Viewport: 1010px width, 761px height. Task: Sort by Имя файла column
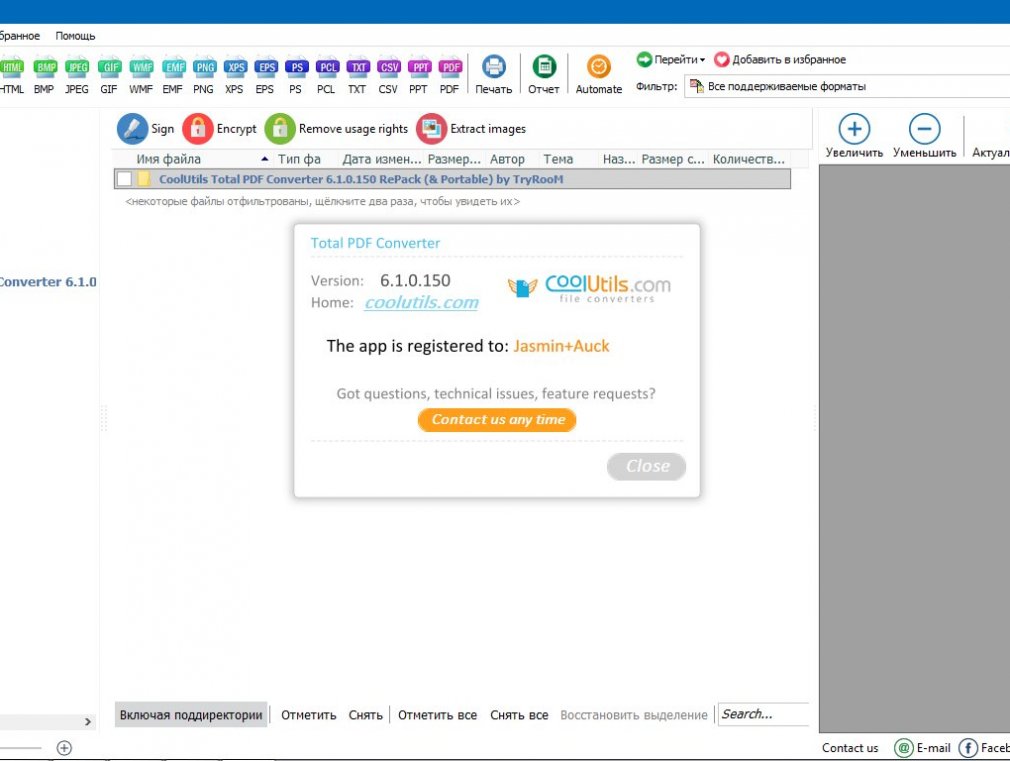(x=168, y=159)
